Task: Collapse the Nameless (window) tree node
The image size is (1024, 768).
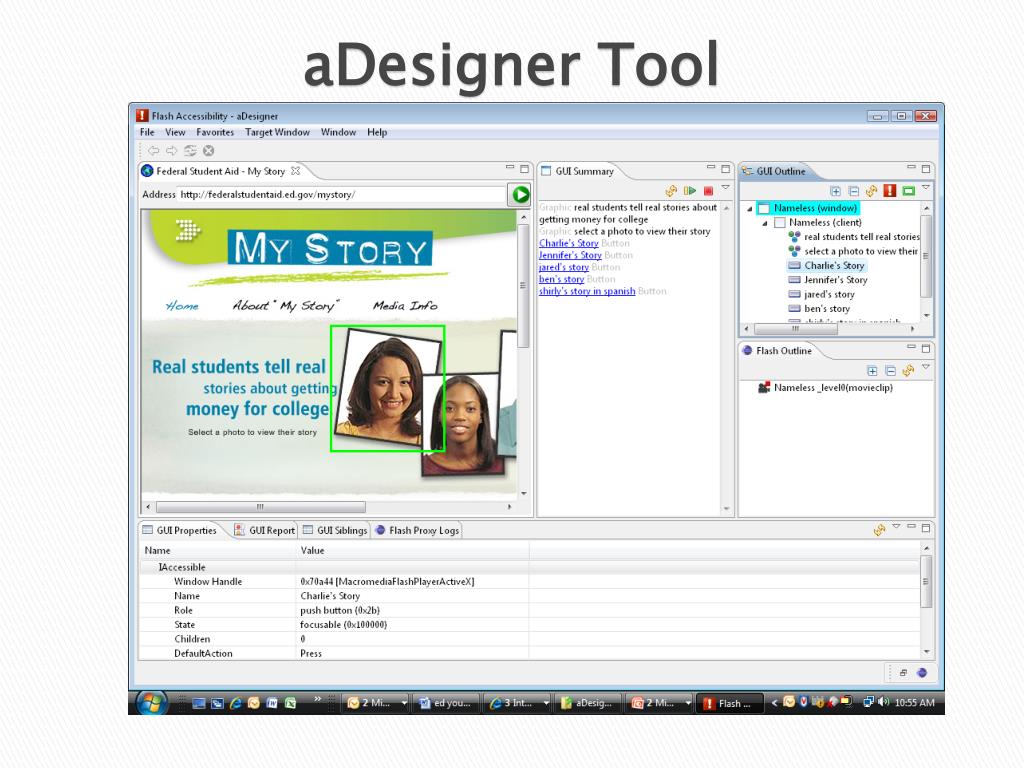Action: click(750, 209)
